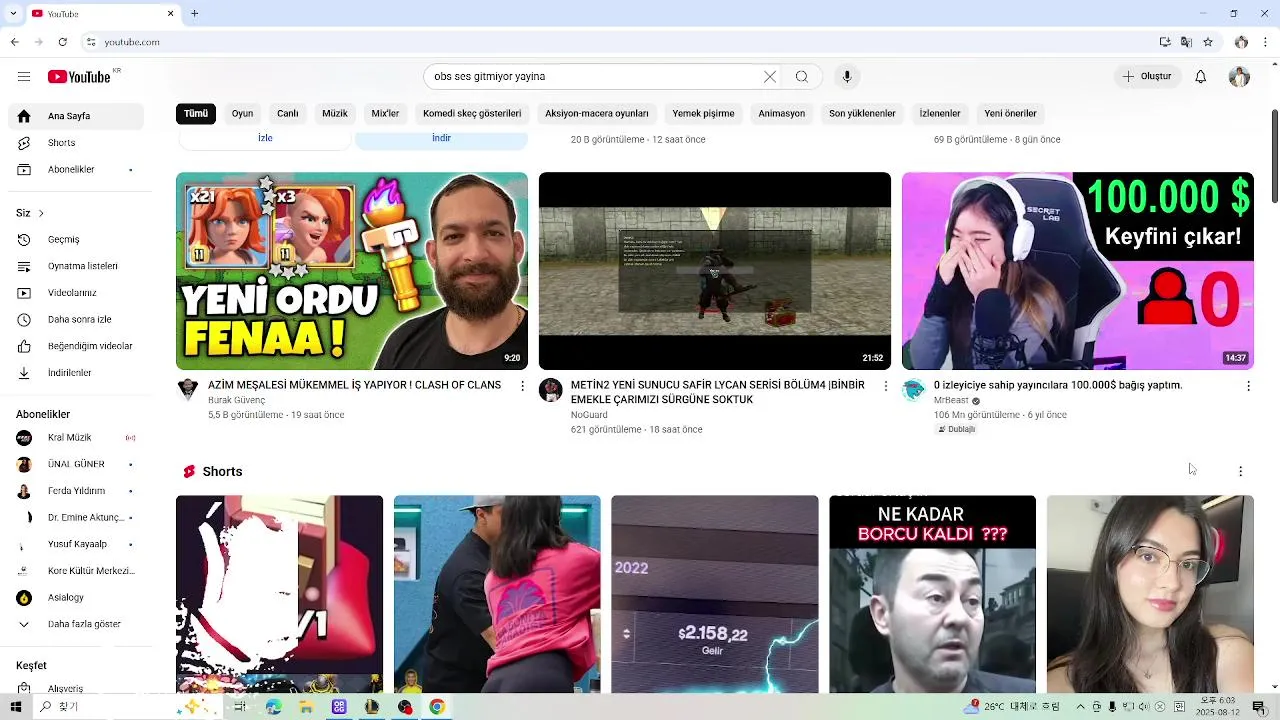Open Abonelikler in sidebar
Viewport: 1280px width, 720px height.
point(76,169)
